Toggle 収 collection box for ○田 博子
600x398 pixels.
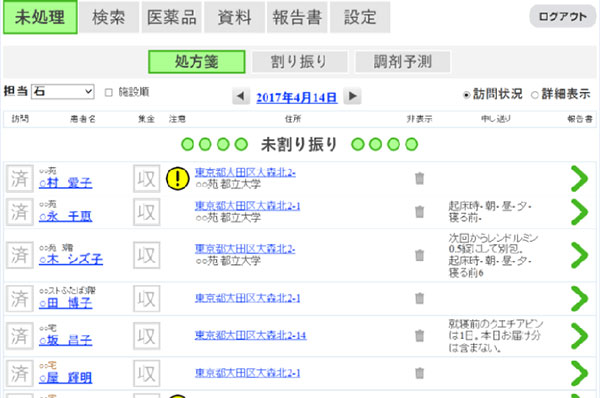pyautogui.click(x=147, y=298)
